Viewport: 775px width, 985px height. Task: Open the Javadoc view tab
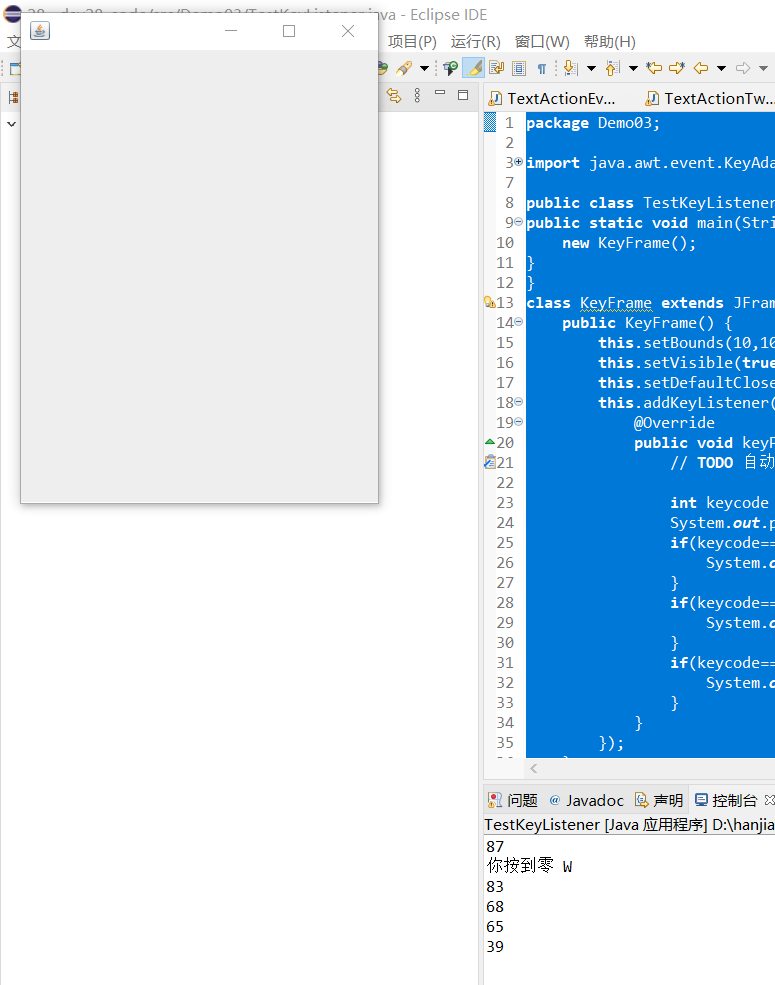pyautogui.click(x=587, y=800)
